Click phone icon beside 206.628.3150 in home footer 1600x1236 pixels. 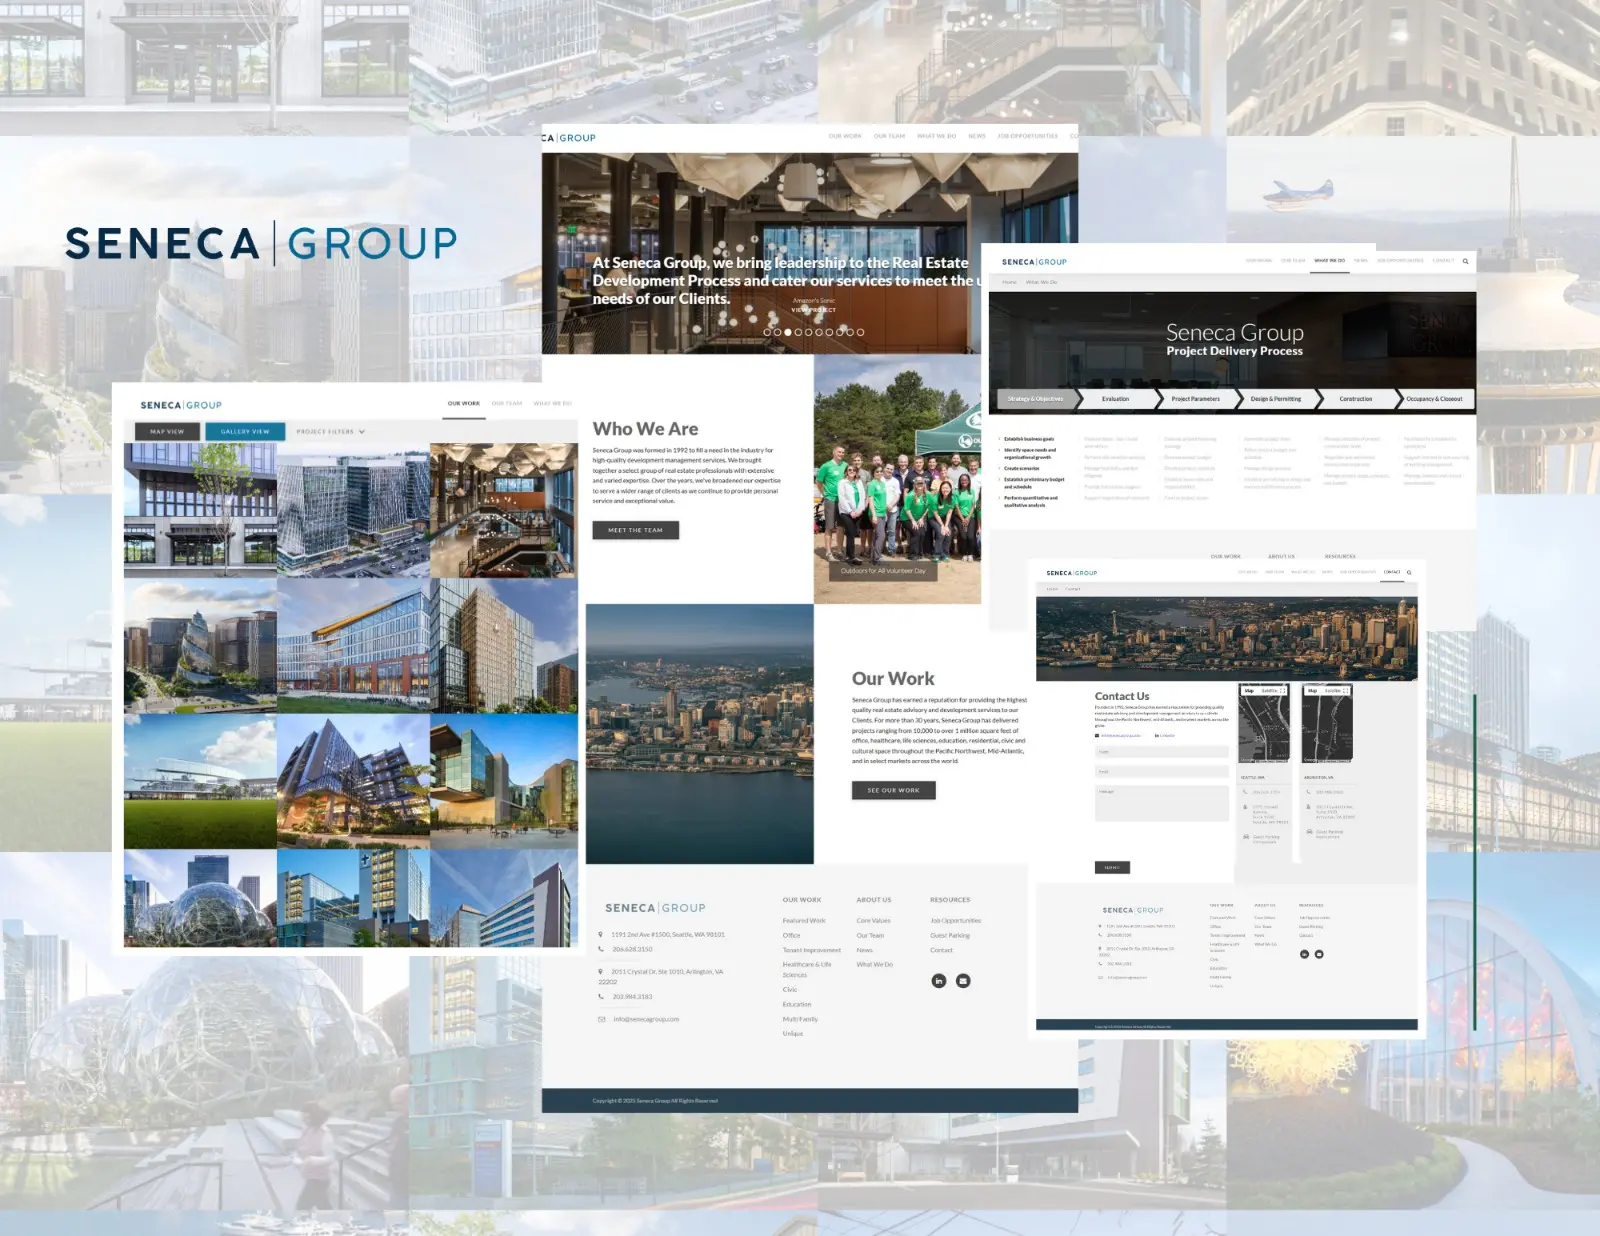600,949
